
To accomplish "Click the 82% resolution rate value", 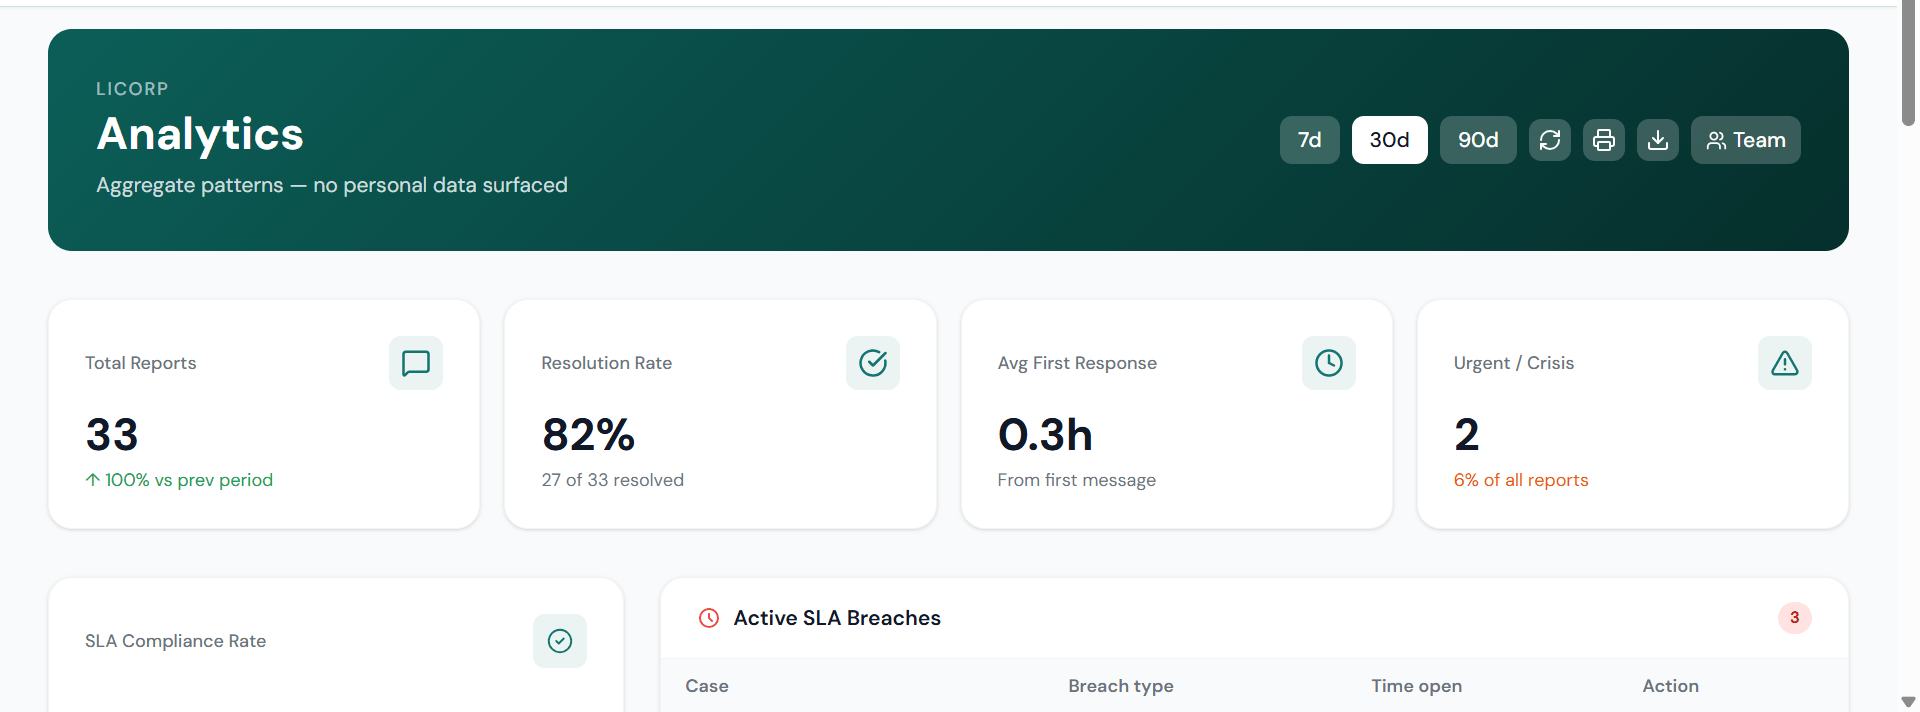I will tap(589, 435).
